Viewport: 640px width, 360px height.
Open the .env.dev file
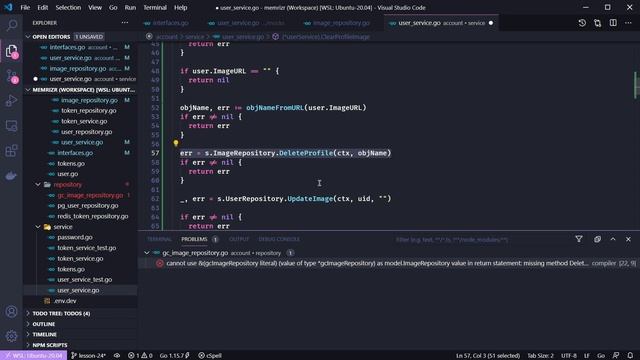coord(65,301)
